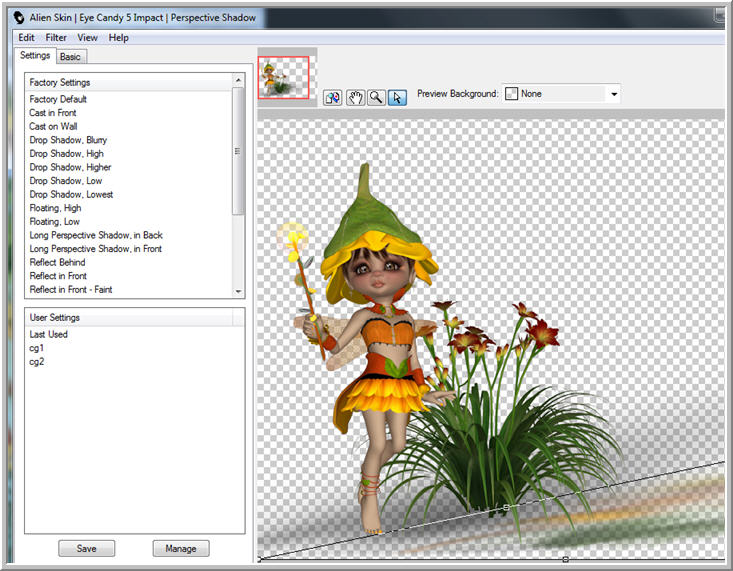Select Last Used user setting
The height and width of the screenshot is (571, 733).
click(x=48, y=334)
